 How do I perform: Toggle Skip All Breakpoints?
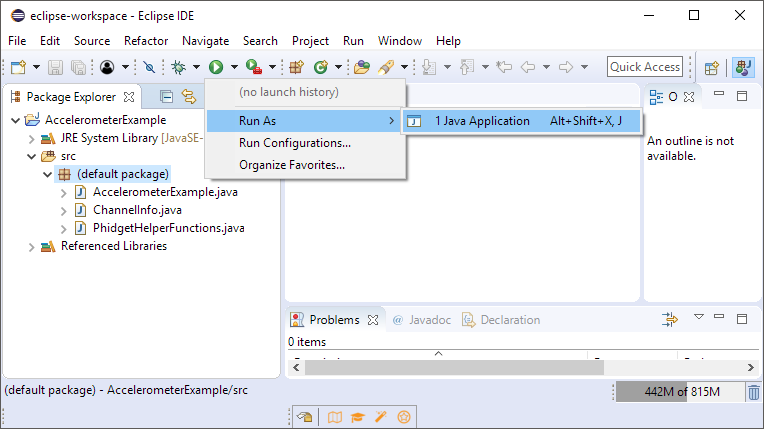[150, 67]
